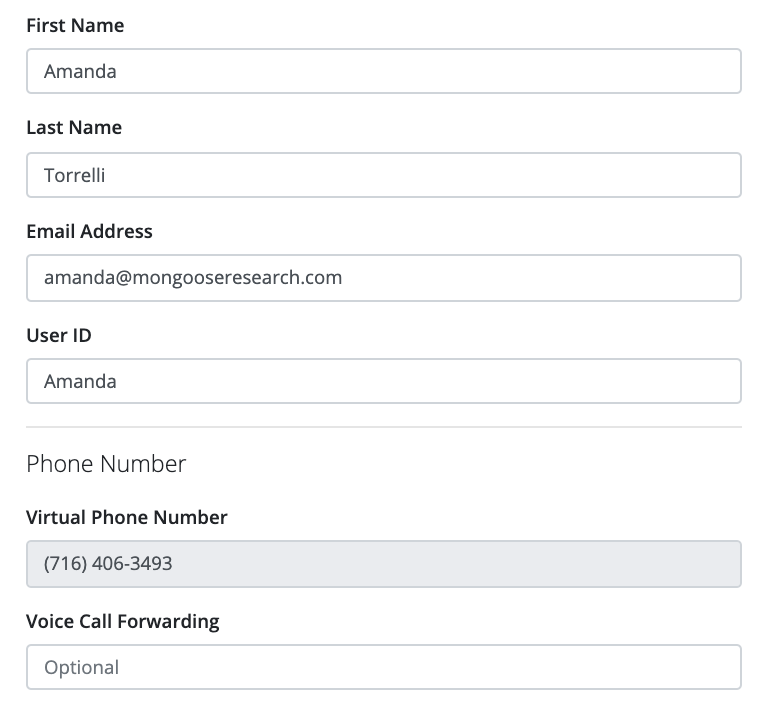Click the "User ID" field label
The width and height of the screenshot is (762, 706).
point(59,335)
